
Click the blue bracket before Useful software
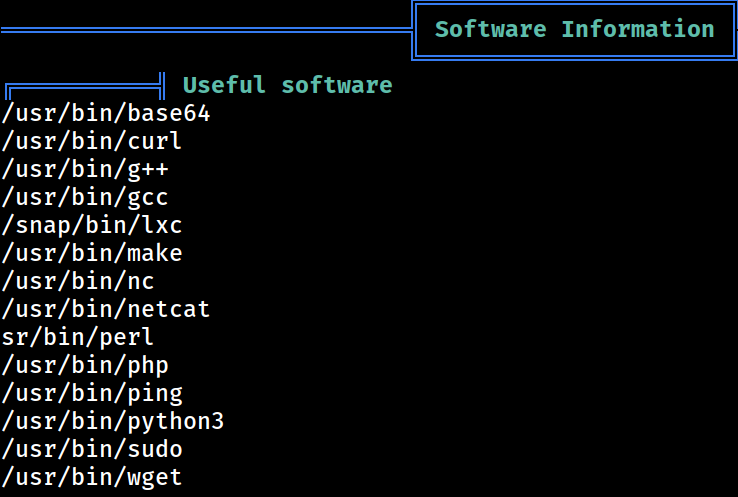pos(85,86)
